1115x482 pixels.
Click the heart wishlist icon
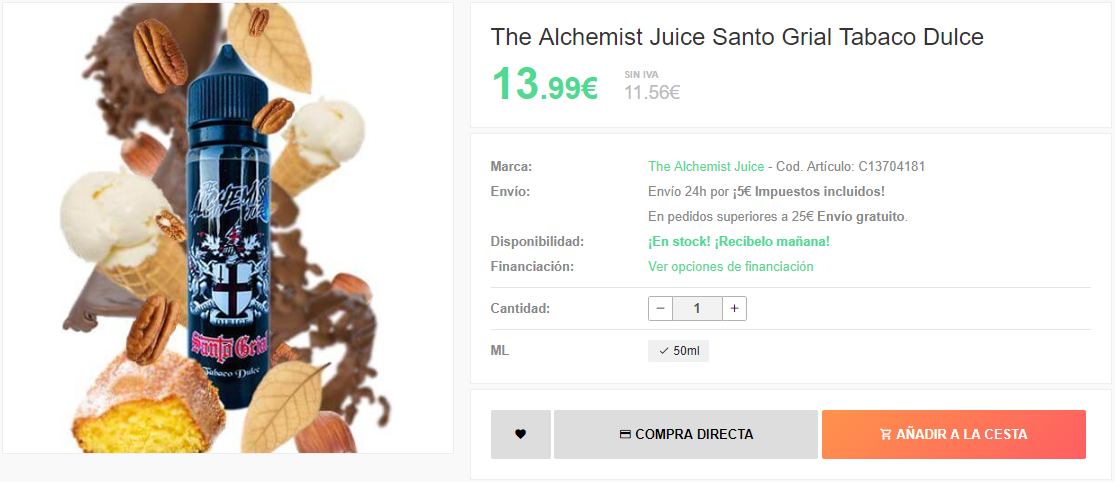pos(521,434)
